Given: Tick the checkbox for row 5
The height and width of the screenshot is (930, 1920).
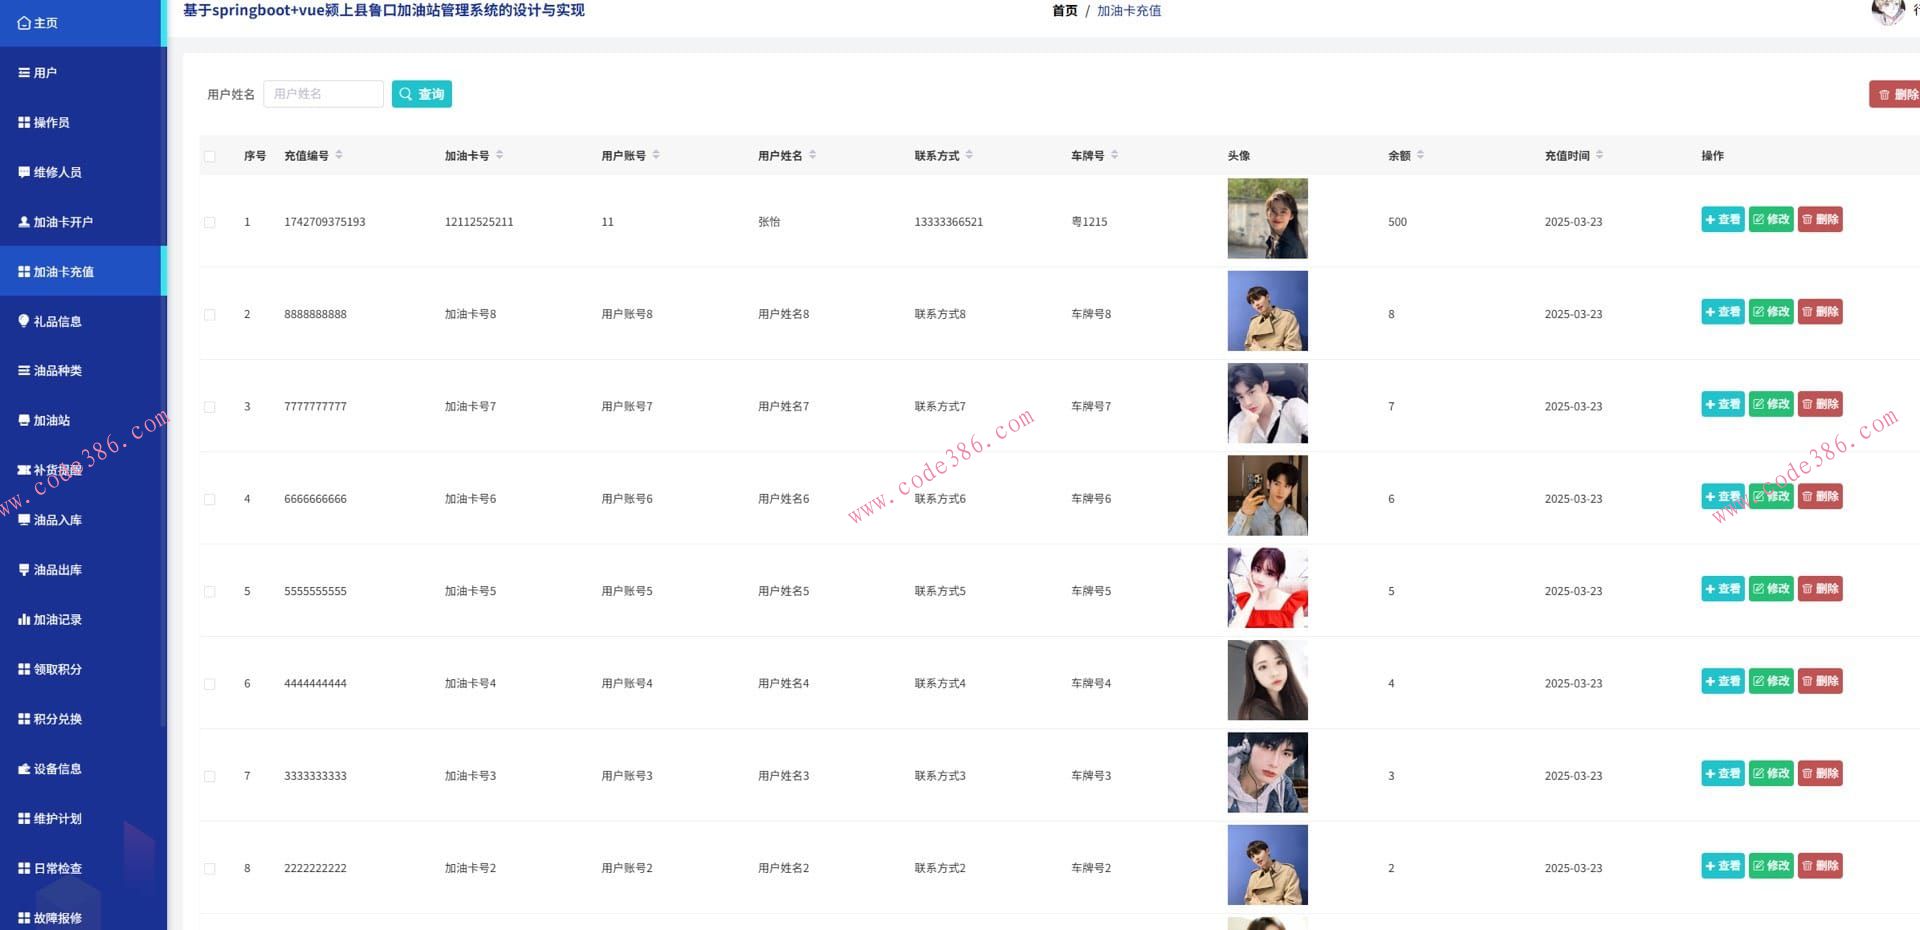Looking at the screenshot, I should (x=210, y=592).
